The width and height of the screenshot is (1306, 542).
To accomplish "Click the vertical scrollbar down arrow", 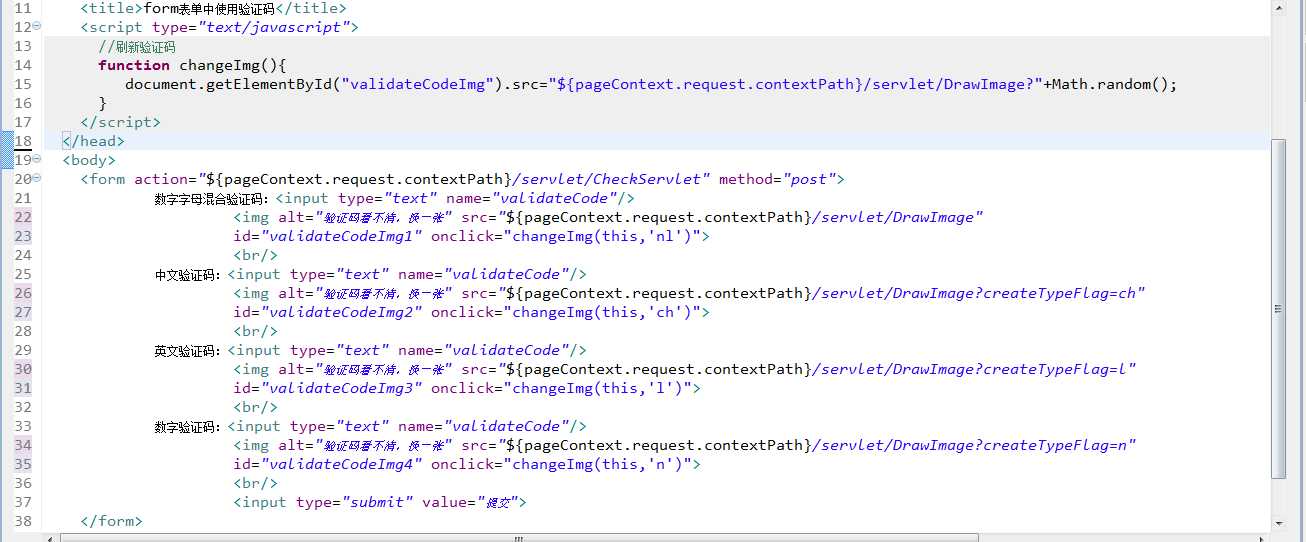I will 1279,523.
